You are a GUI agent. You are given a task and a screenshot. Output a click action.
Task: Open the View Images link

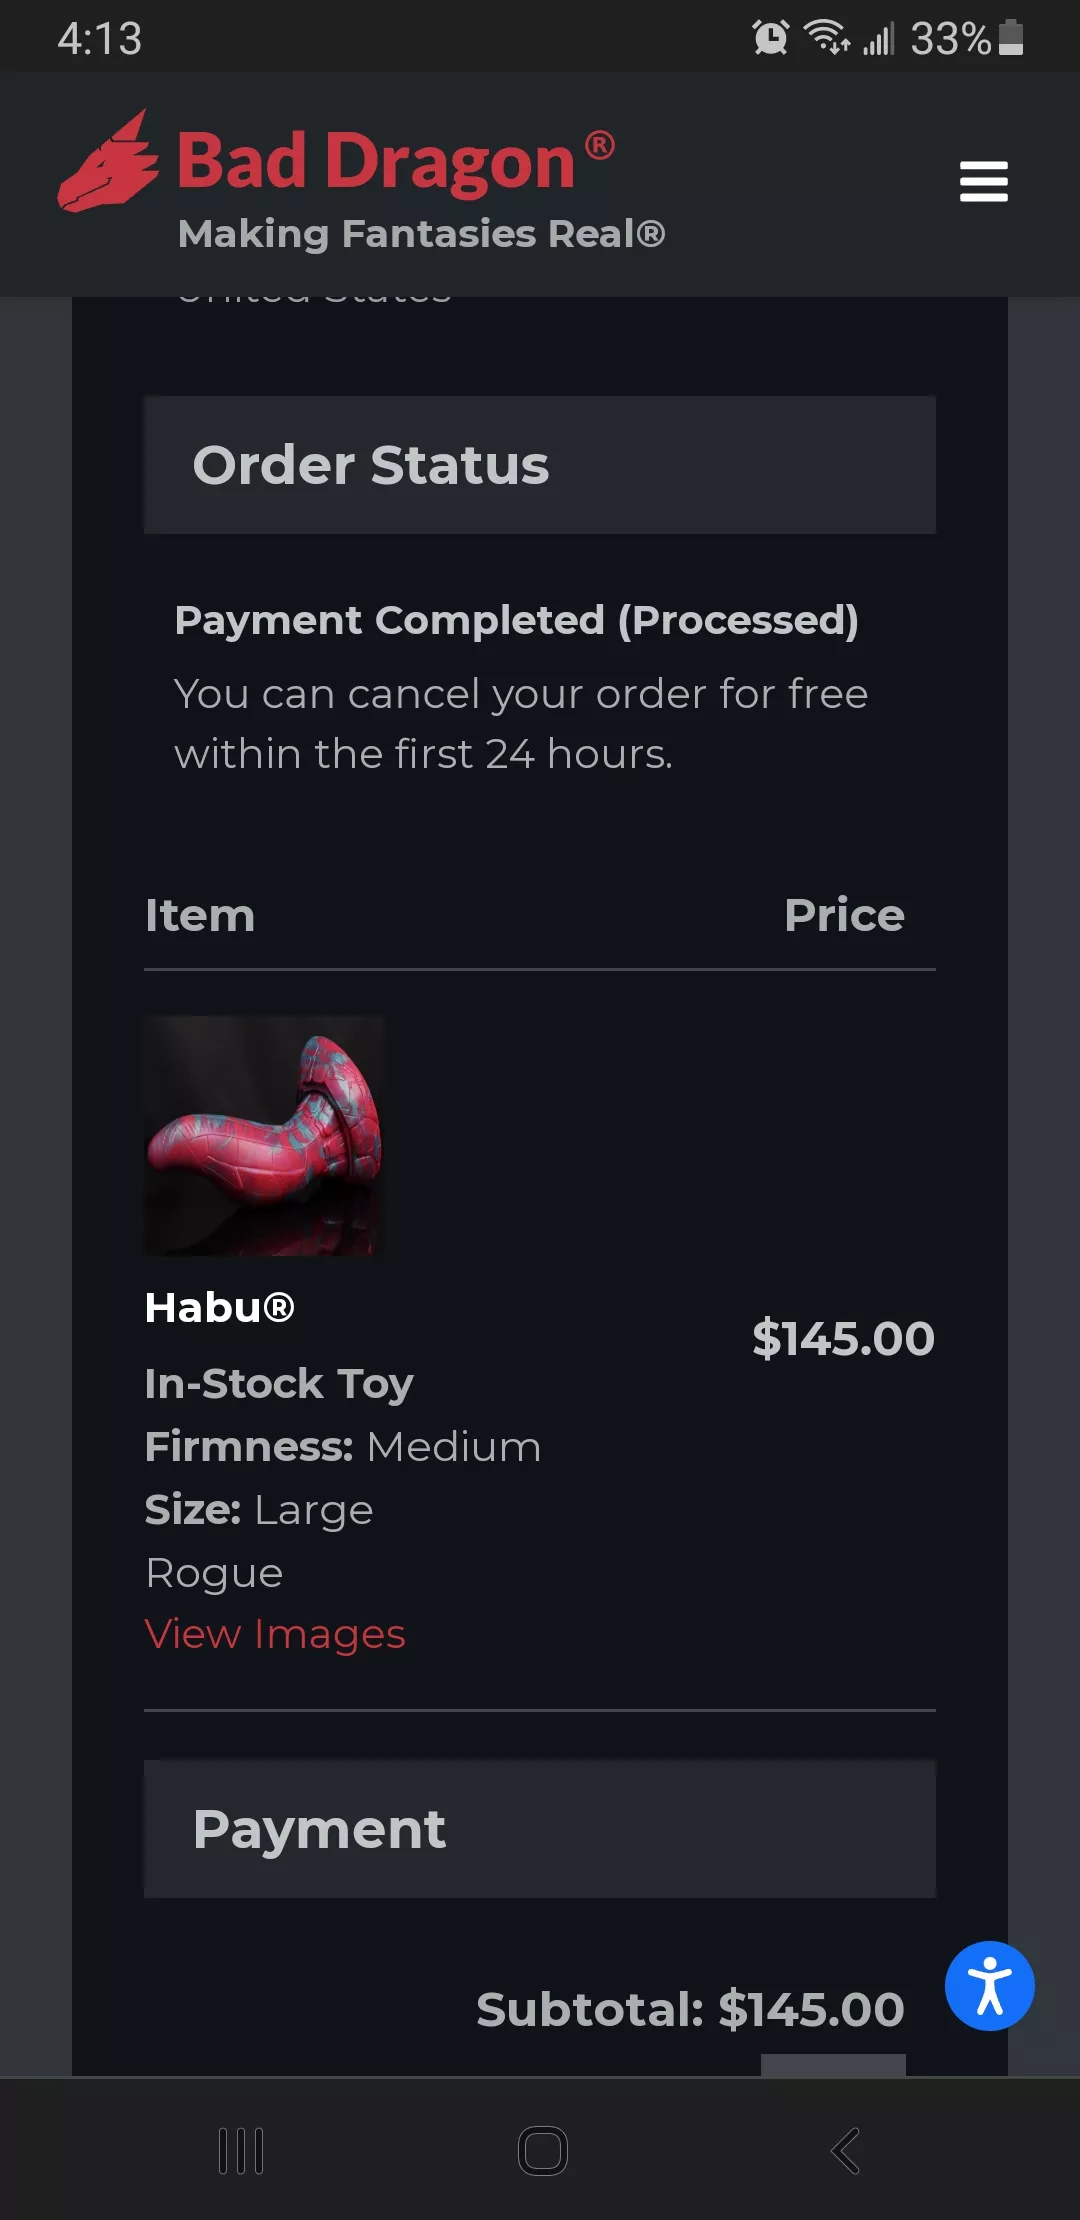[x=274, y=1634]
